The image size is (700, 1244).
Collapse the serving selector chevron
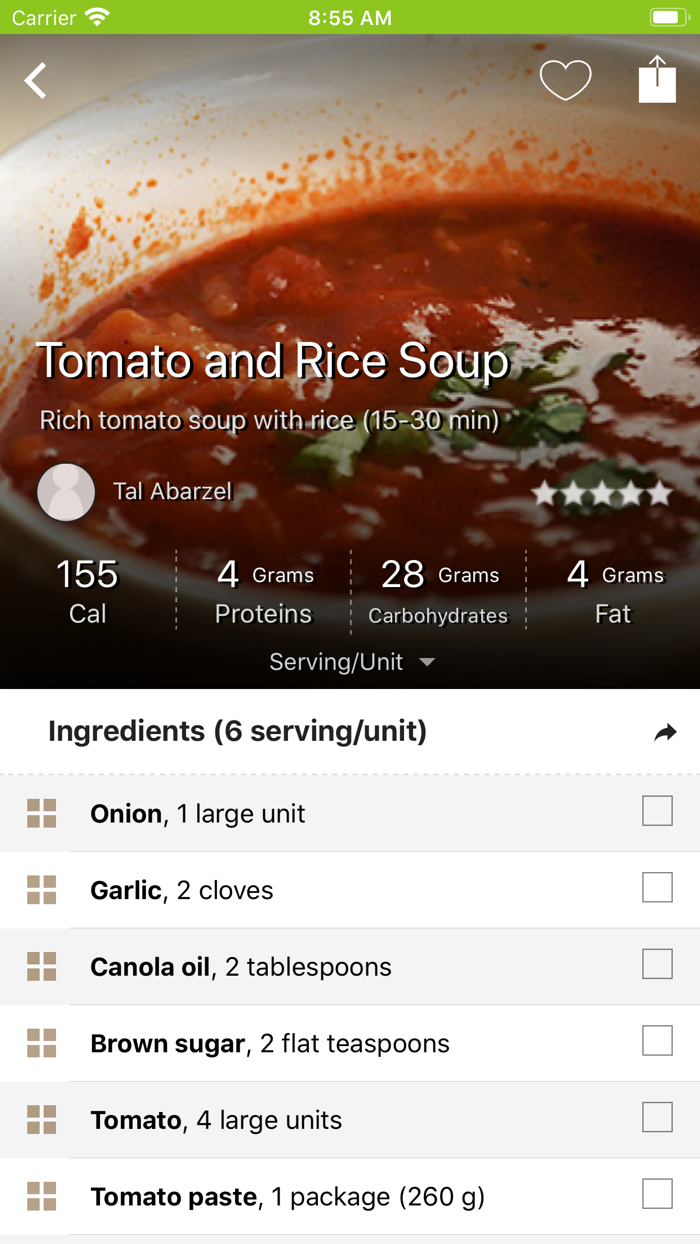427,662
